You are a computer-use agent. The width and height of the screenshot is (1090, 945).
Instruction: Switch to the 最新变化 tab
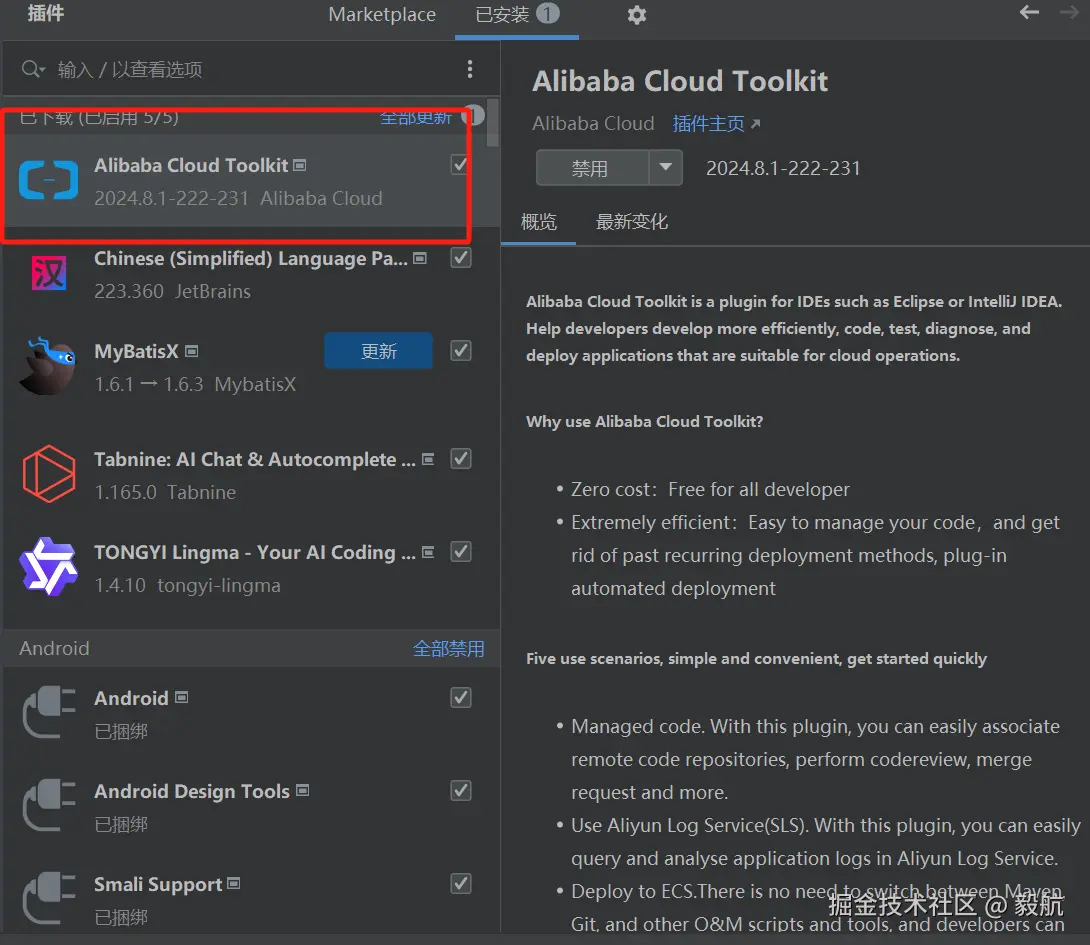point(631,222)
